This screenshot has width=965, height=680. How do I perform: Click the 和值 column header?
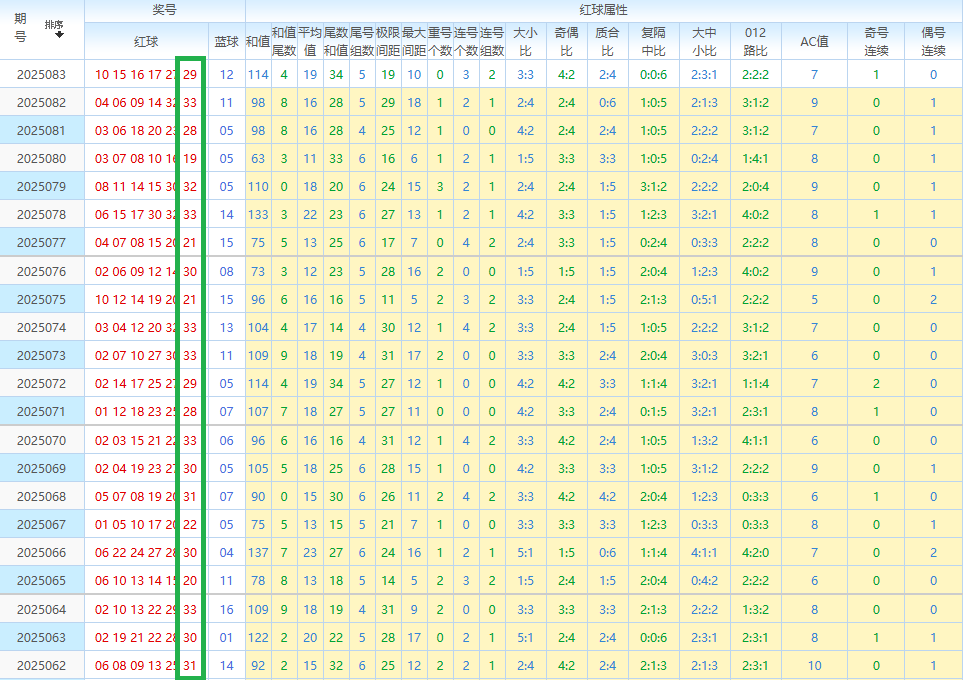tap(258, 41)
